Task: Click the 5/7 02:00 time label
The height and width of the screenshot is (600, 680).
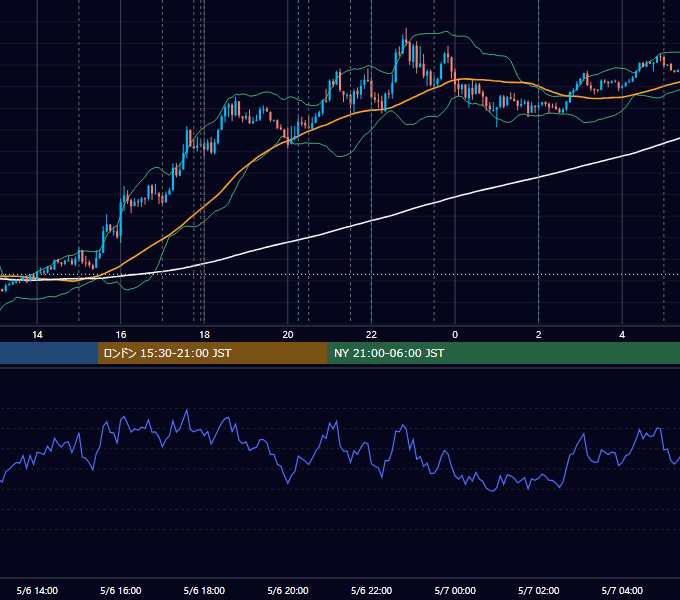Action: click(x=539, y=590)
